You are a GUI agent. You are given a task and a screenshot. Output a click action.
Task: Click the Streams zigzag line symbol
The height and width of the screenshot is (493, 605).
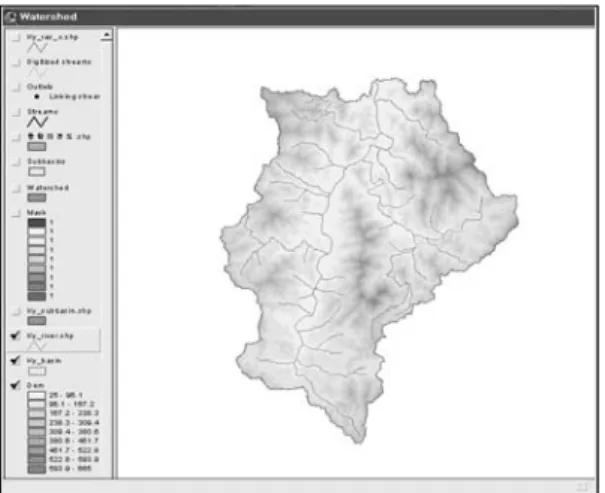[37, 122]
